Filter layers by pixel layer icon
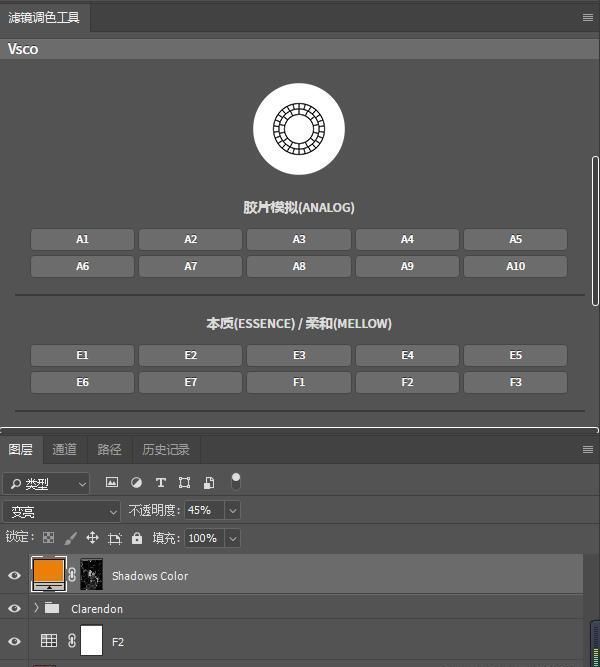The width and height of the screenshot is (600, 667). pyautogui.click(x=112, y=482)
